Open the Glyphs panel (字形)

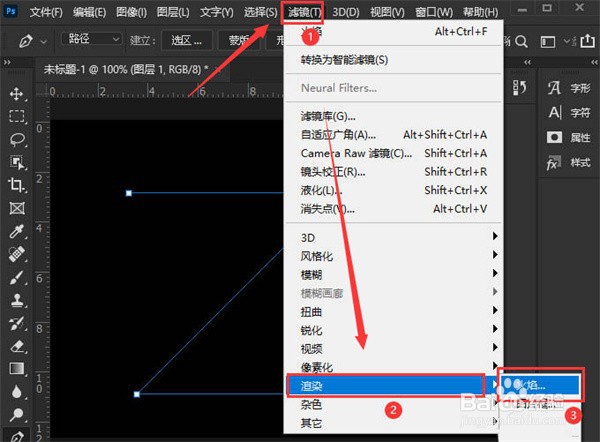pyautogui.click(x=569, y=88)
